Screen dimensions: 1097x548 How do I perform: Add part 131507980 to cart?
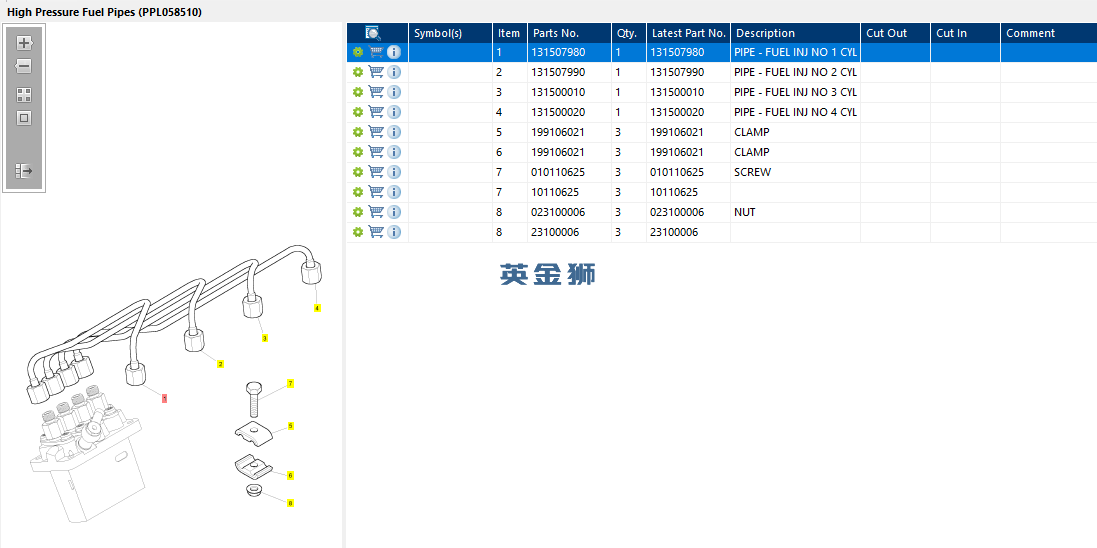point(376,52)
